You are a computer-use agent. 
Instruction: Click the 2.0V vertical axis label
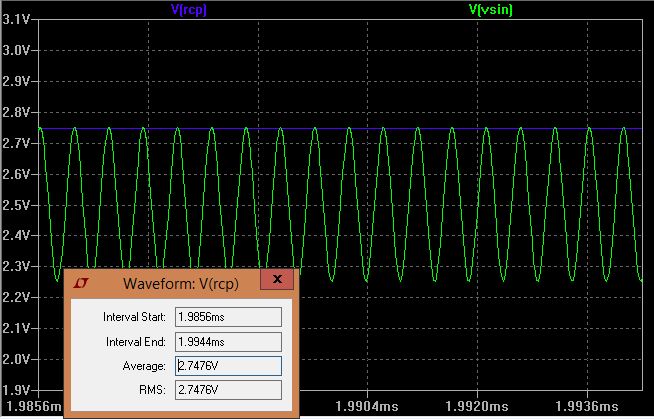tap(16, 359)
